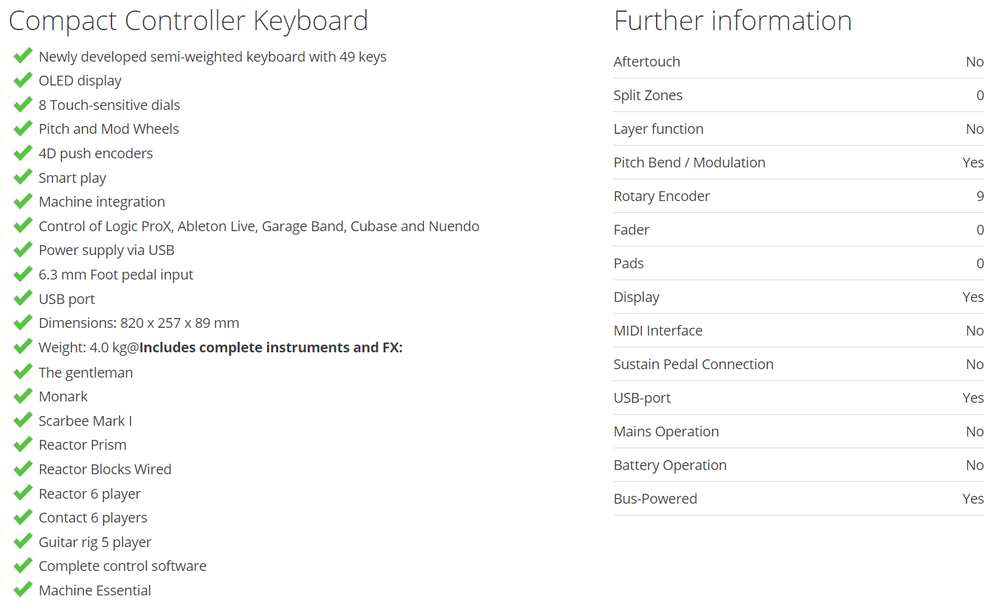The height and width of the screenshot is (615, 1000).
Task: Click the green tick beside Machine Essential
Action: point(22,589)
